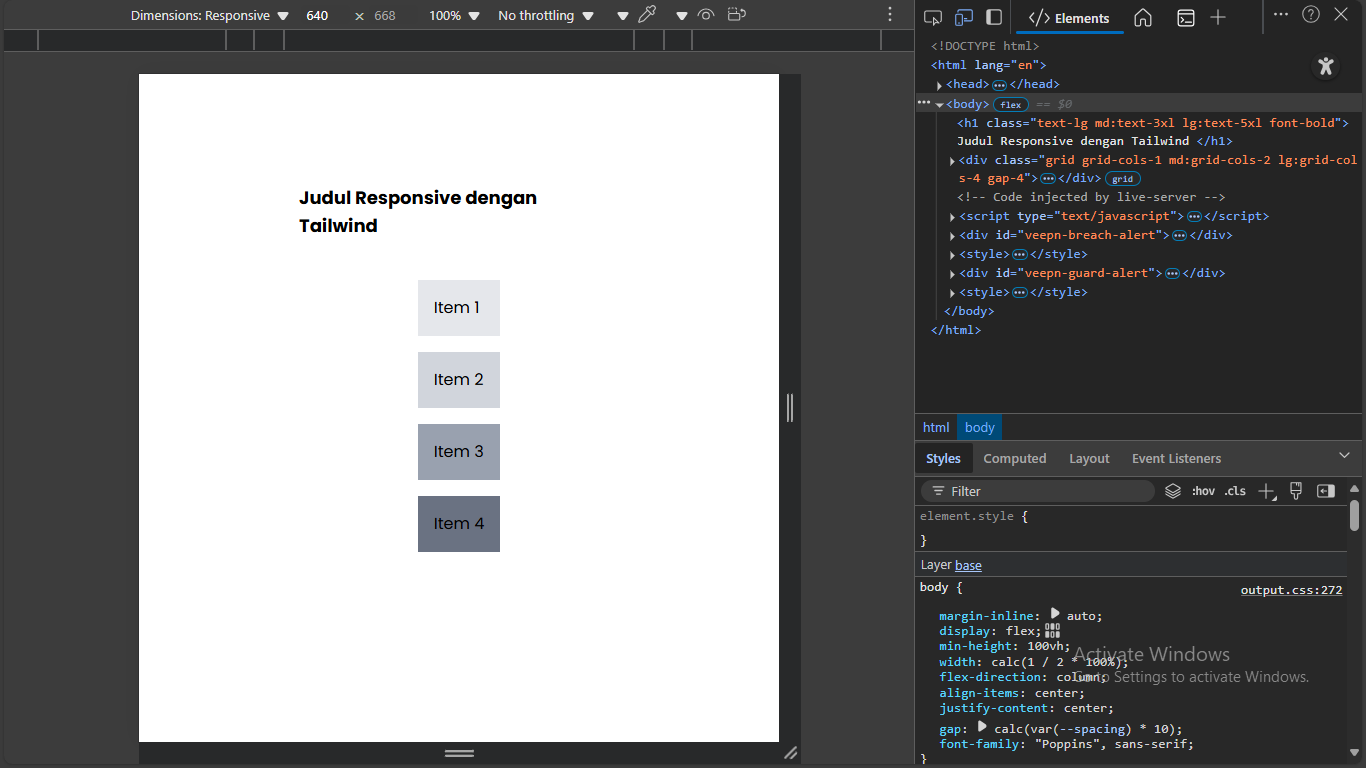Open the output.css:272 source link

coord(1291,590)
